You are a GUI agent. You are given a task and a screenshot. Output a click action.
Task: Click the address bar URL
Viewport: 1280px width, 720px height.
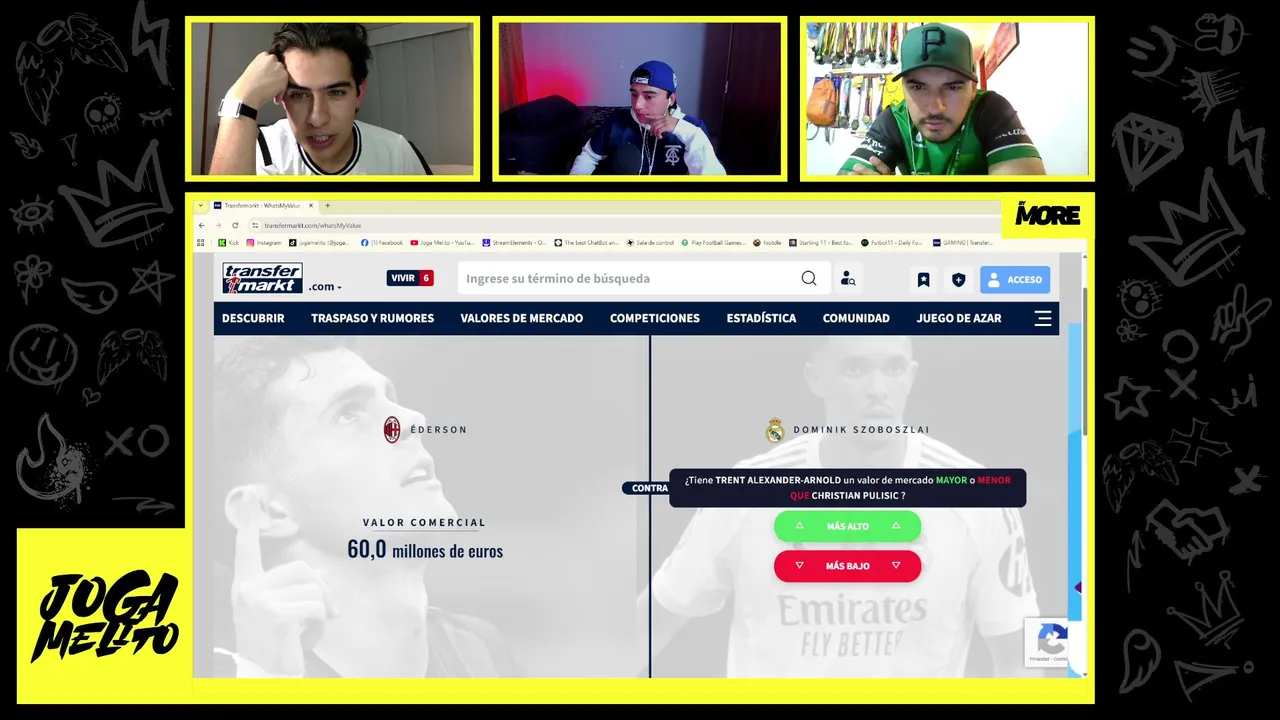click(x=313, y=225)
